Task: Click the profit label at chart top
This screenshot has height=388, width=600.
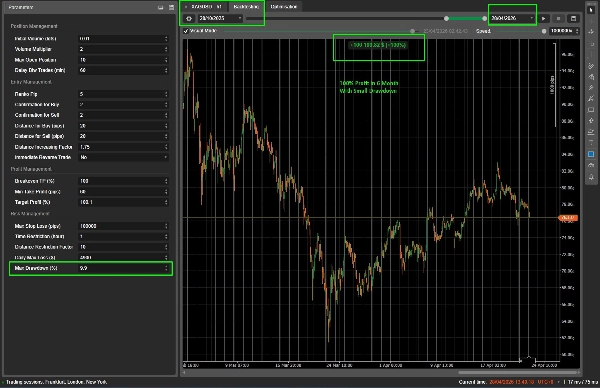Action: [x=378, y=45]
